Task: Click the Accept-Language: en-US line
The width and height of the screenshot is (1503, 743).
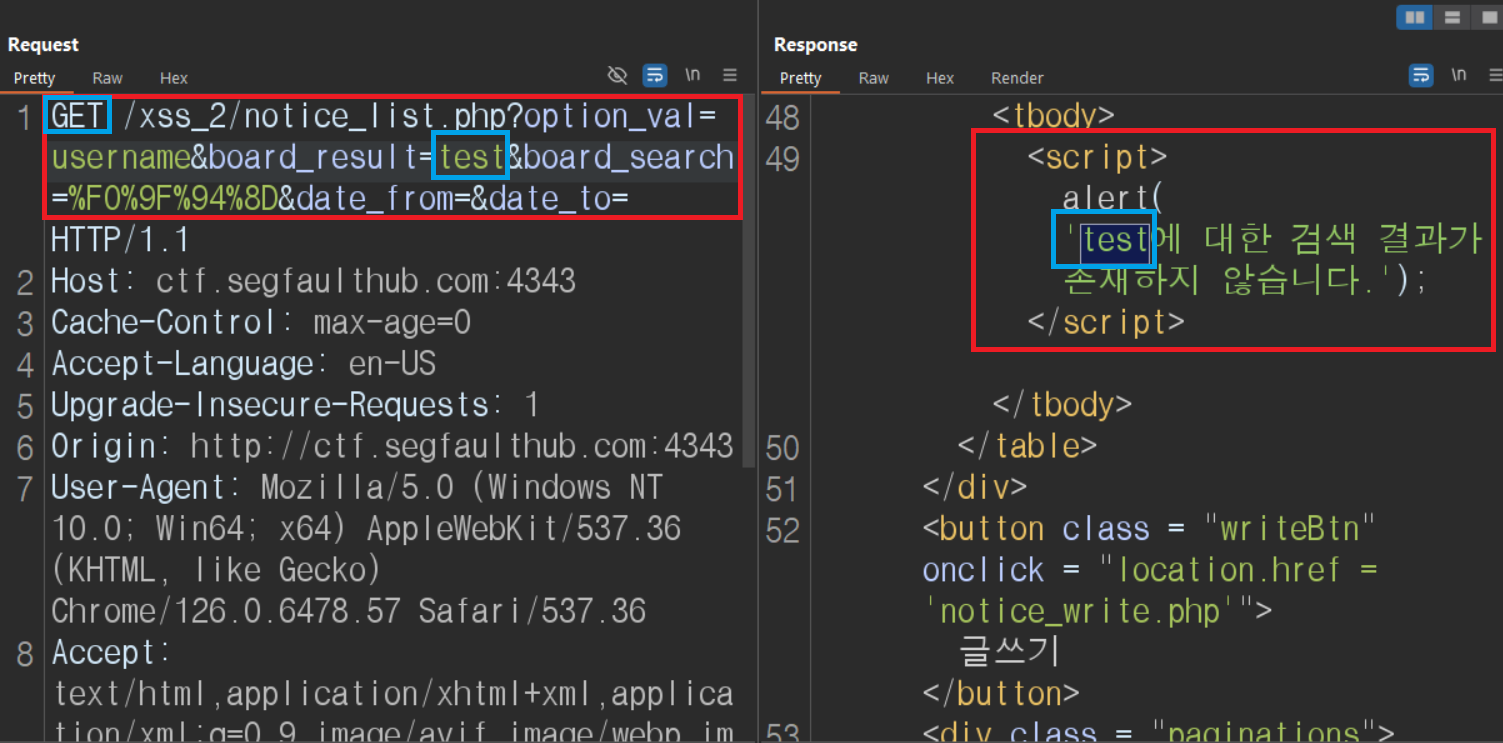Action: point(243,364)
